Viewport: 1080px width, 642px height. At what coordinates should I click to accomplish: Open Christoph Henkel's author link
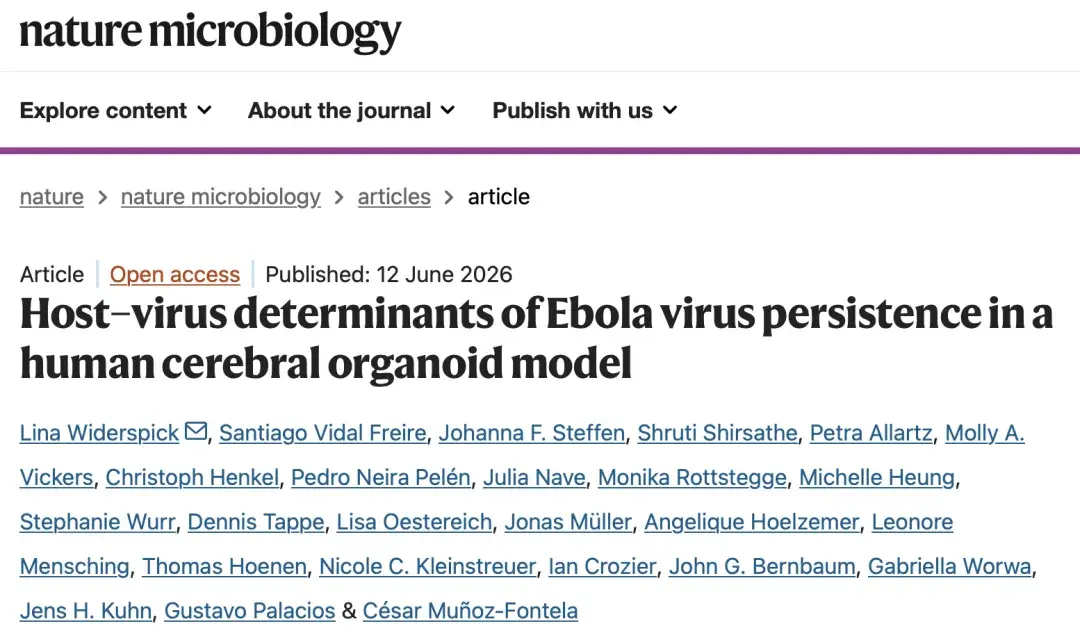click(x=192, y=477)
